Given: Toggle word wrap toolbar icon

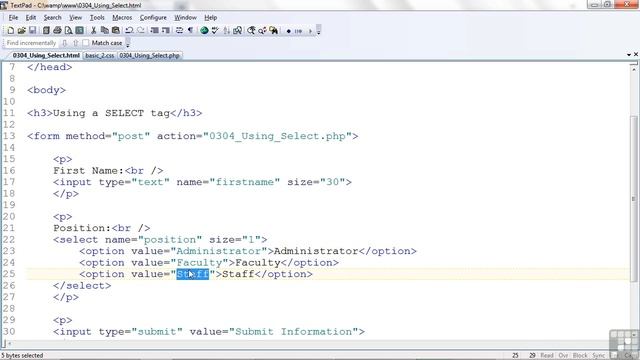Looking at the screenshot, I should [x=179, y=31].
